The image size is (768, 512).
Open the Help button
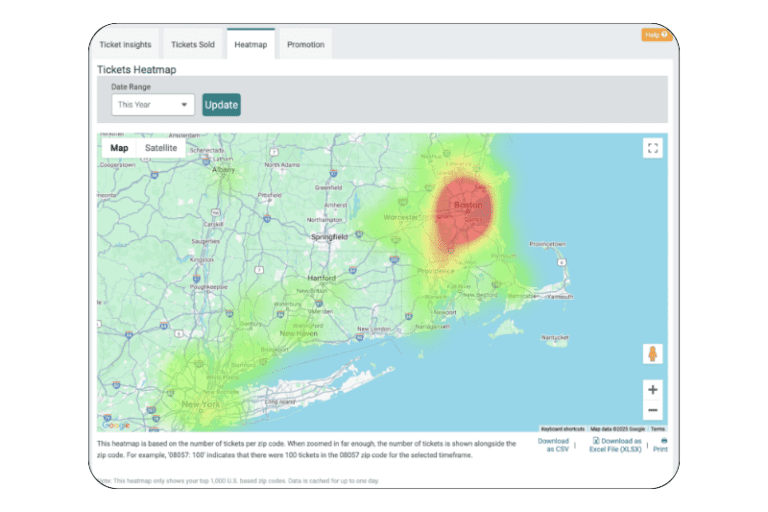click(x=656, y=35)
